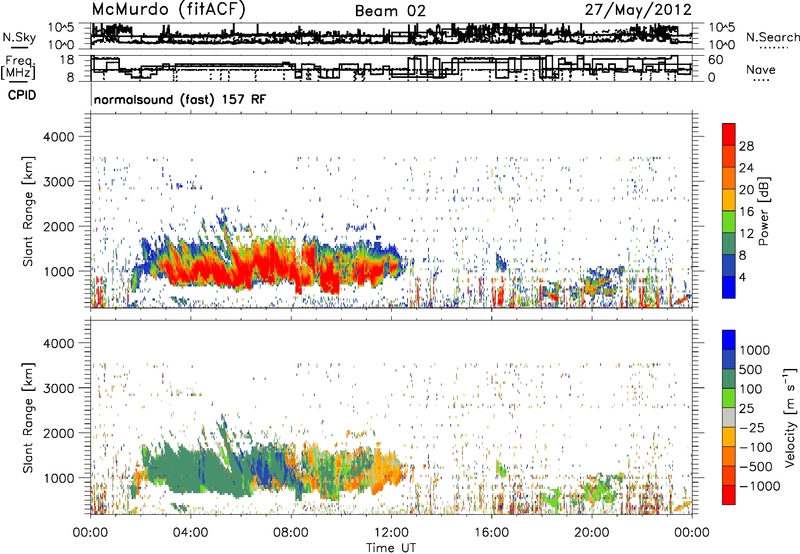Click the 'McMurdo (fitACF)' title text
Screen dimensions: 800x554
coord(168,10)
